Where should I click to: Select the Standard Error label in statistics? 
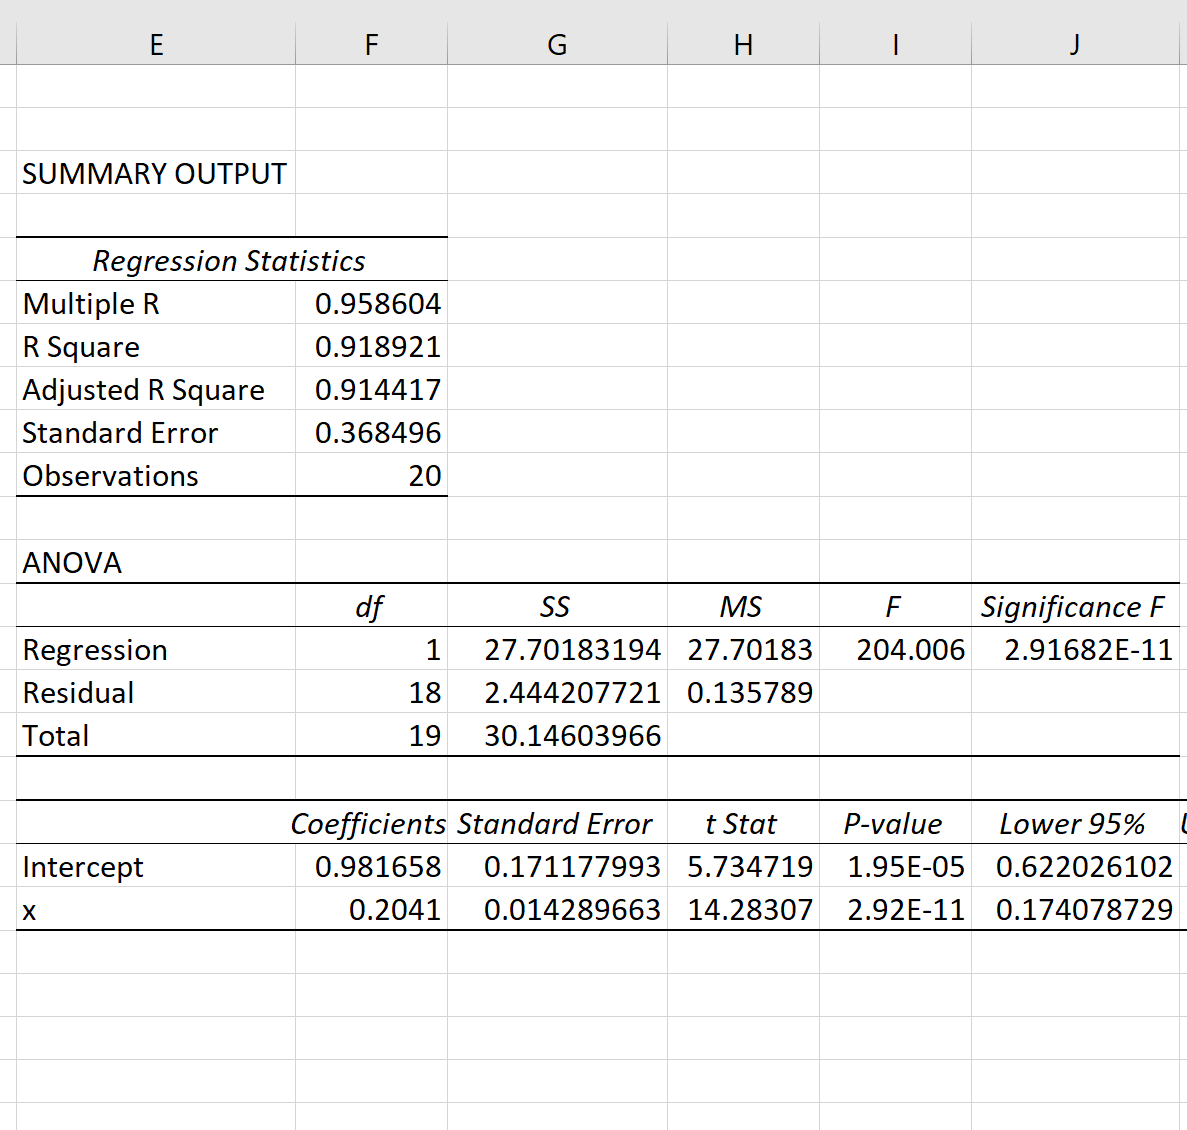(x=156, y=433)
